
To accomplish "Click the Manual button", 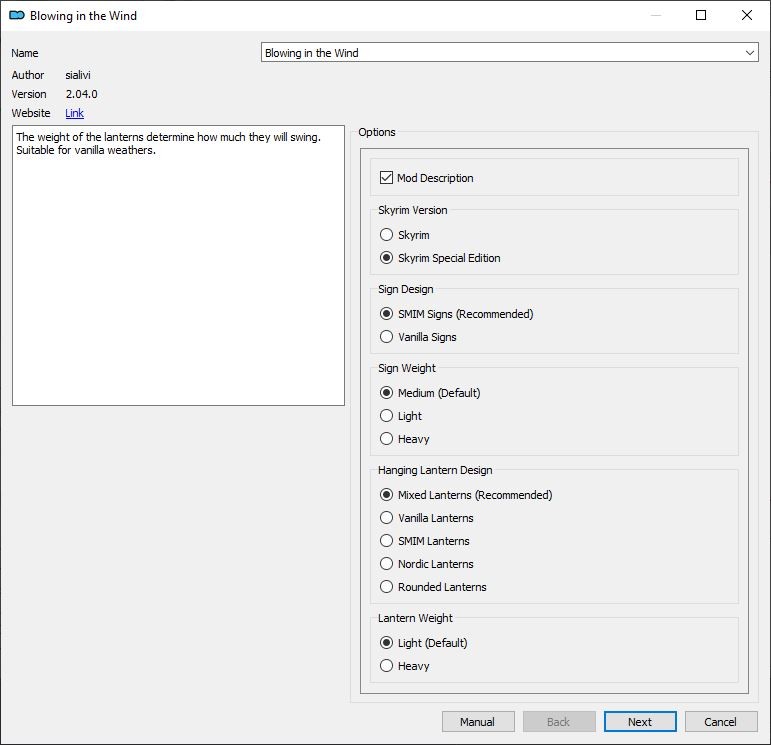I will pos(478,721).
